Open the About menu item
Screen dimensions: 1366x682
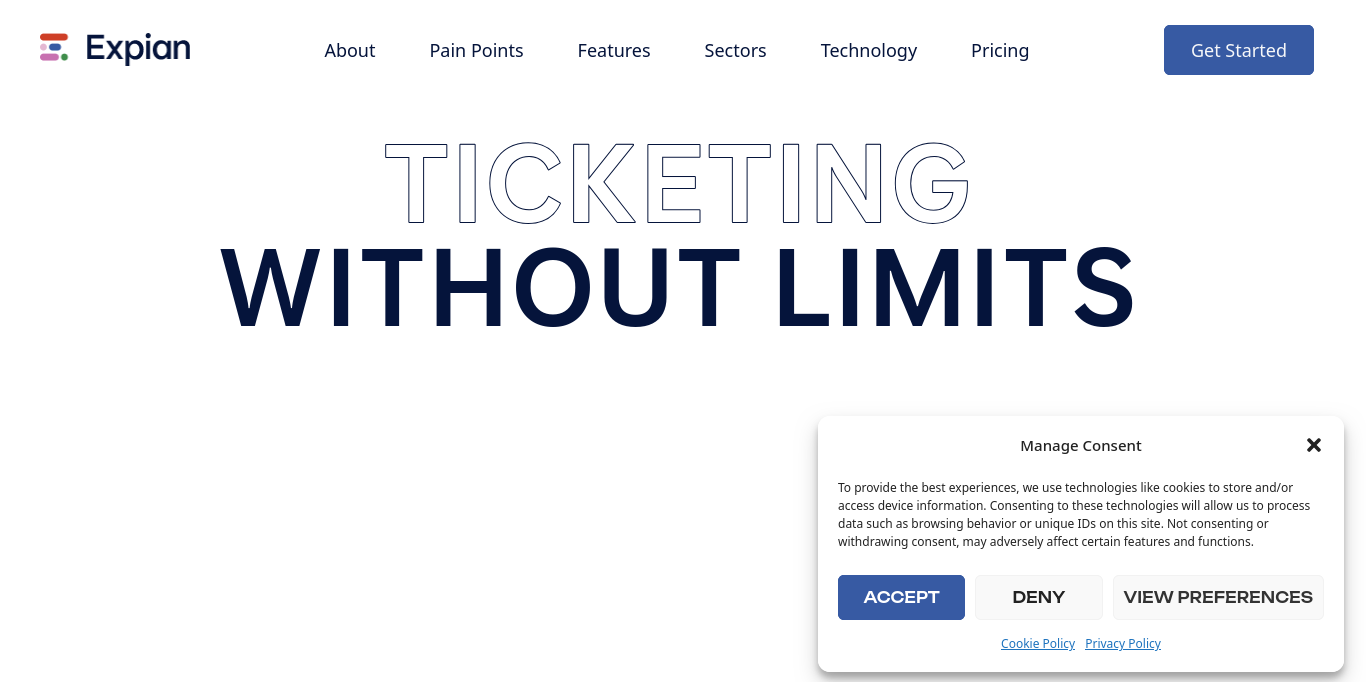tap(350, 50)
